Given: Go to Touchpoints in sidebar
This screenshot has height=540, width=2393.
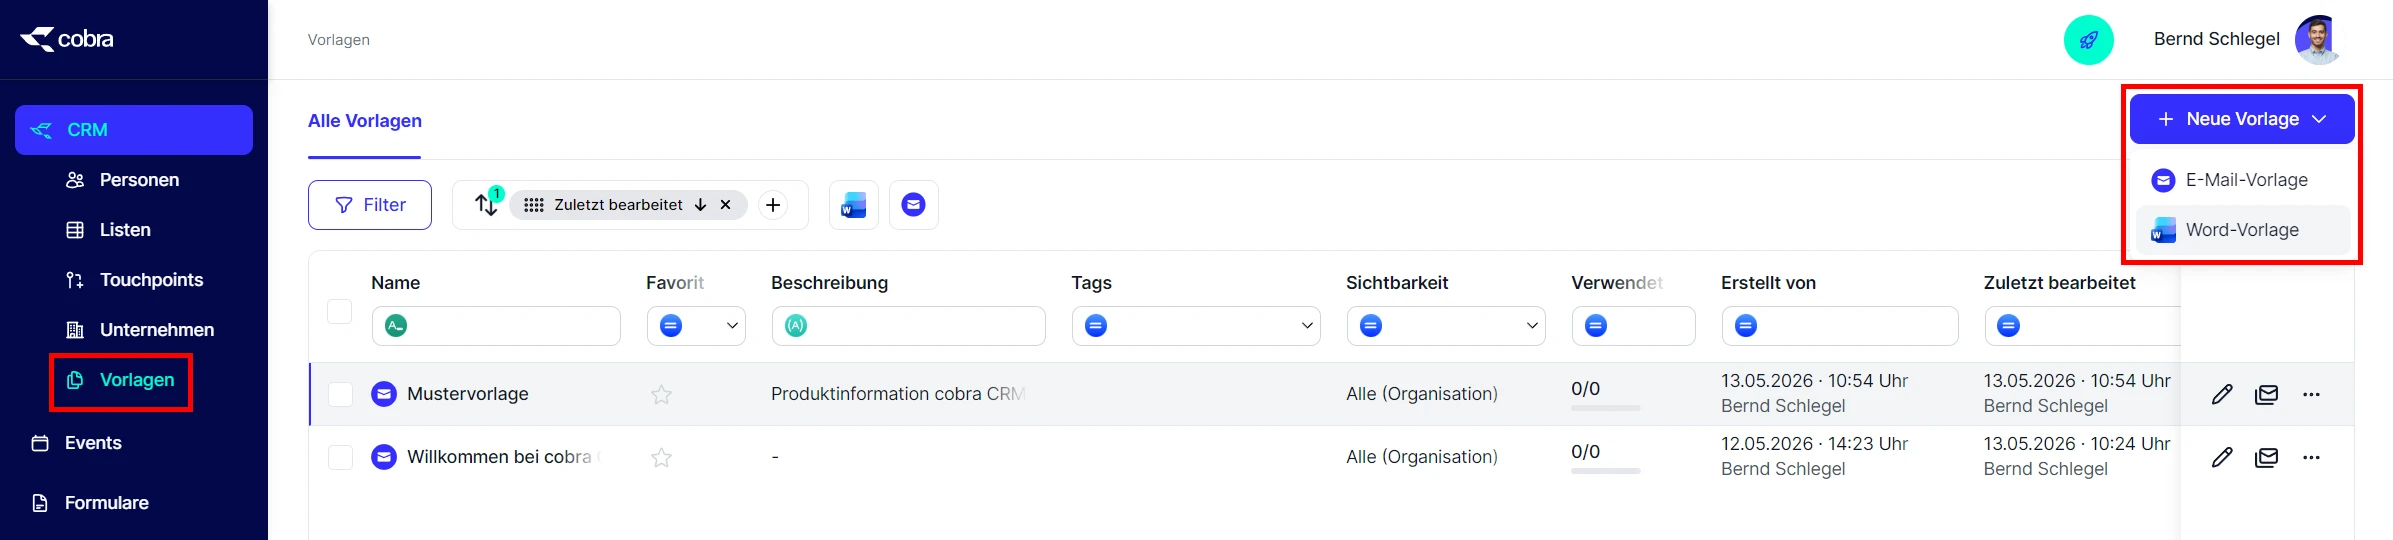Looking at the screenshot, I should 151,280.
